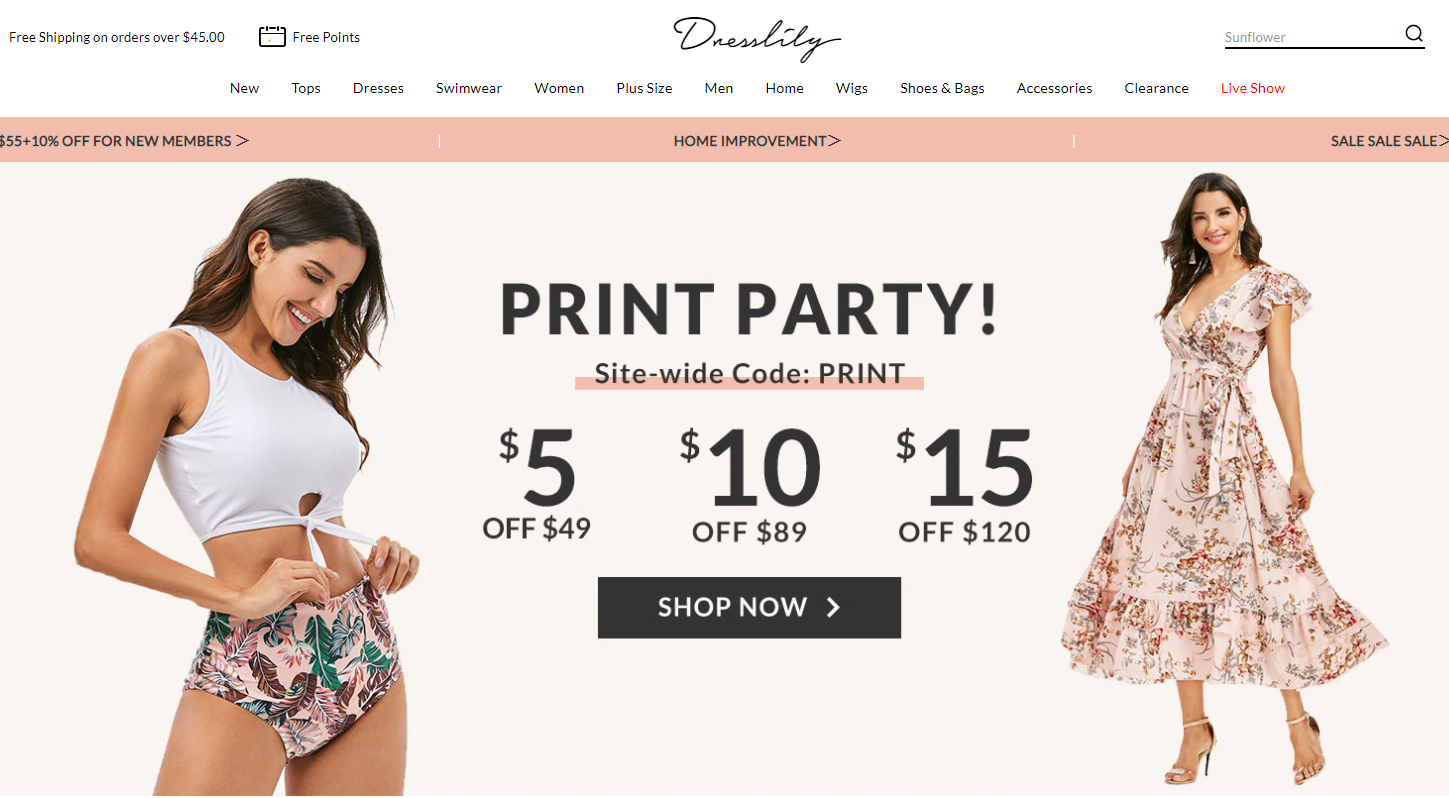Go to the Clearance section
This screenshot has height=798, width=1449.
1156,88
